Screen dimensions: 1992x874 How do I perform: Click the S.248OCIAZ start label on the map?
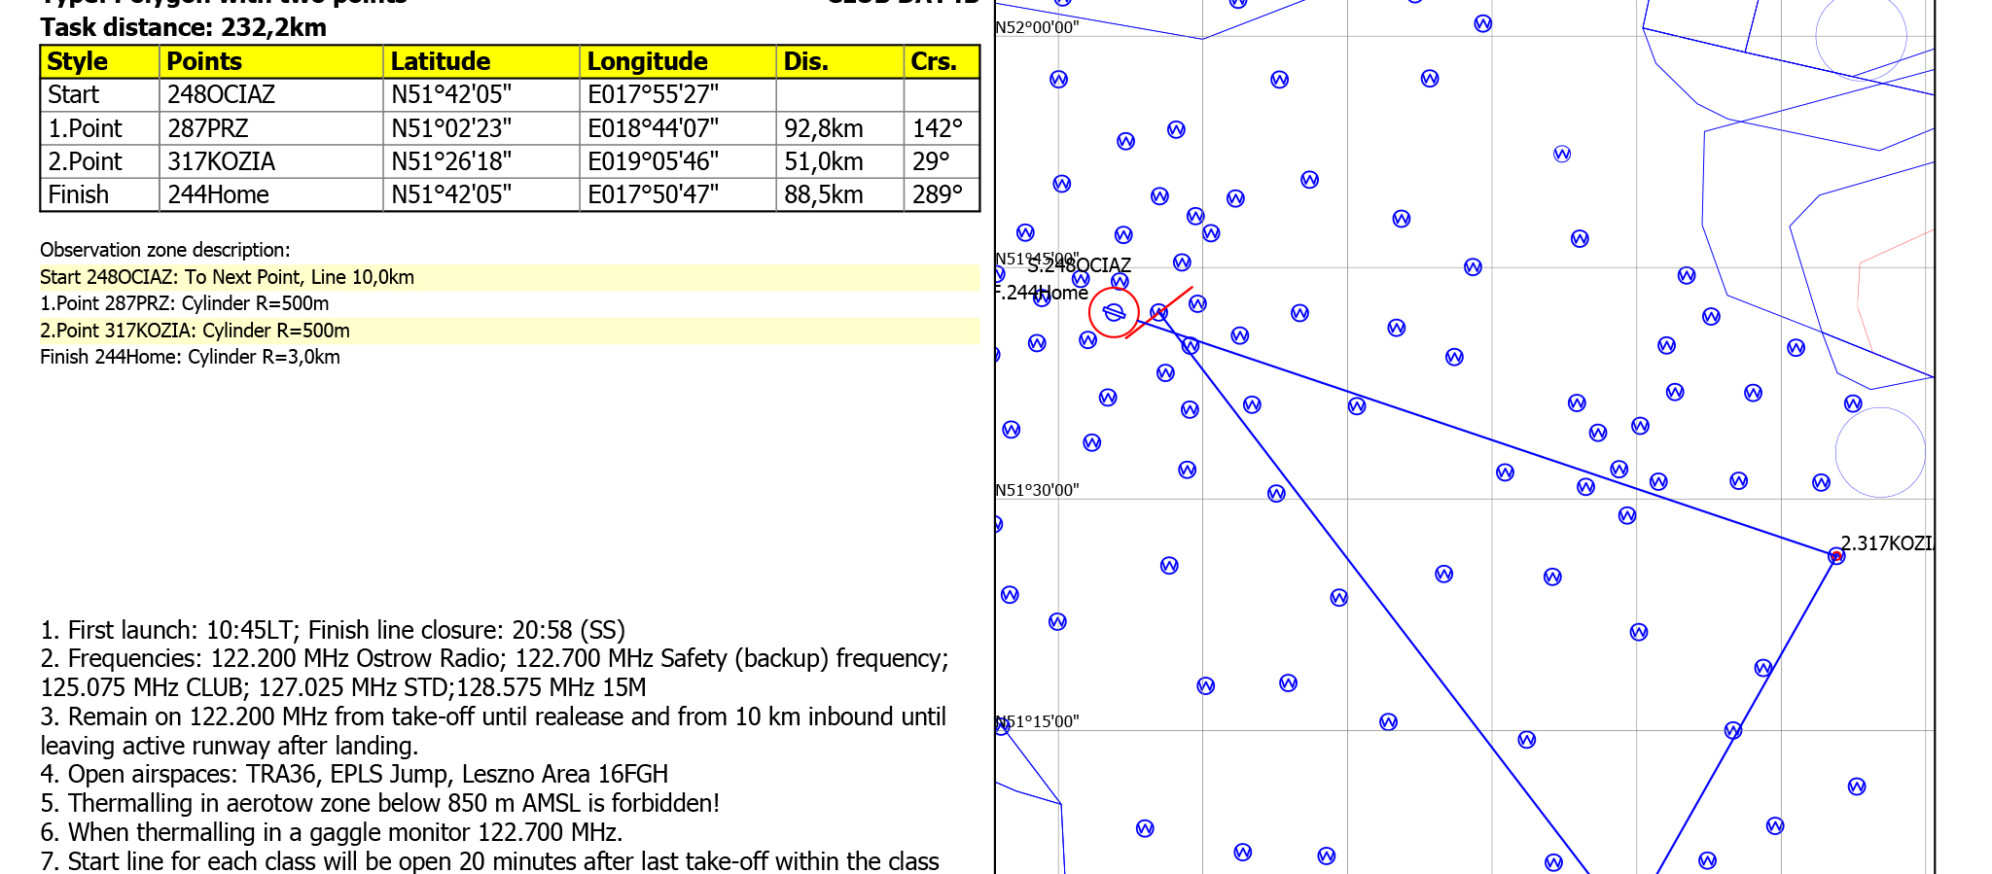coord(1080,265)
